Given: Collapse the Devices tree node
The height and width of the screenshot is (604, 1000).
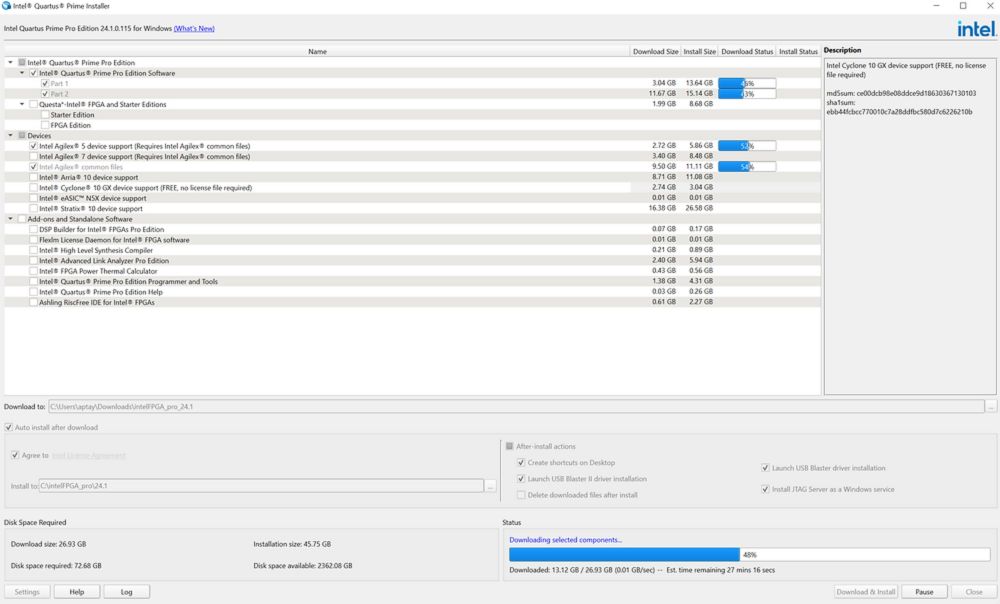Looking at the screenshot, I should pyautogui.click(x=10, y=136).
